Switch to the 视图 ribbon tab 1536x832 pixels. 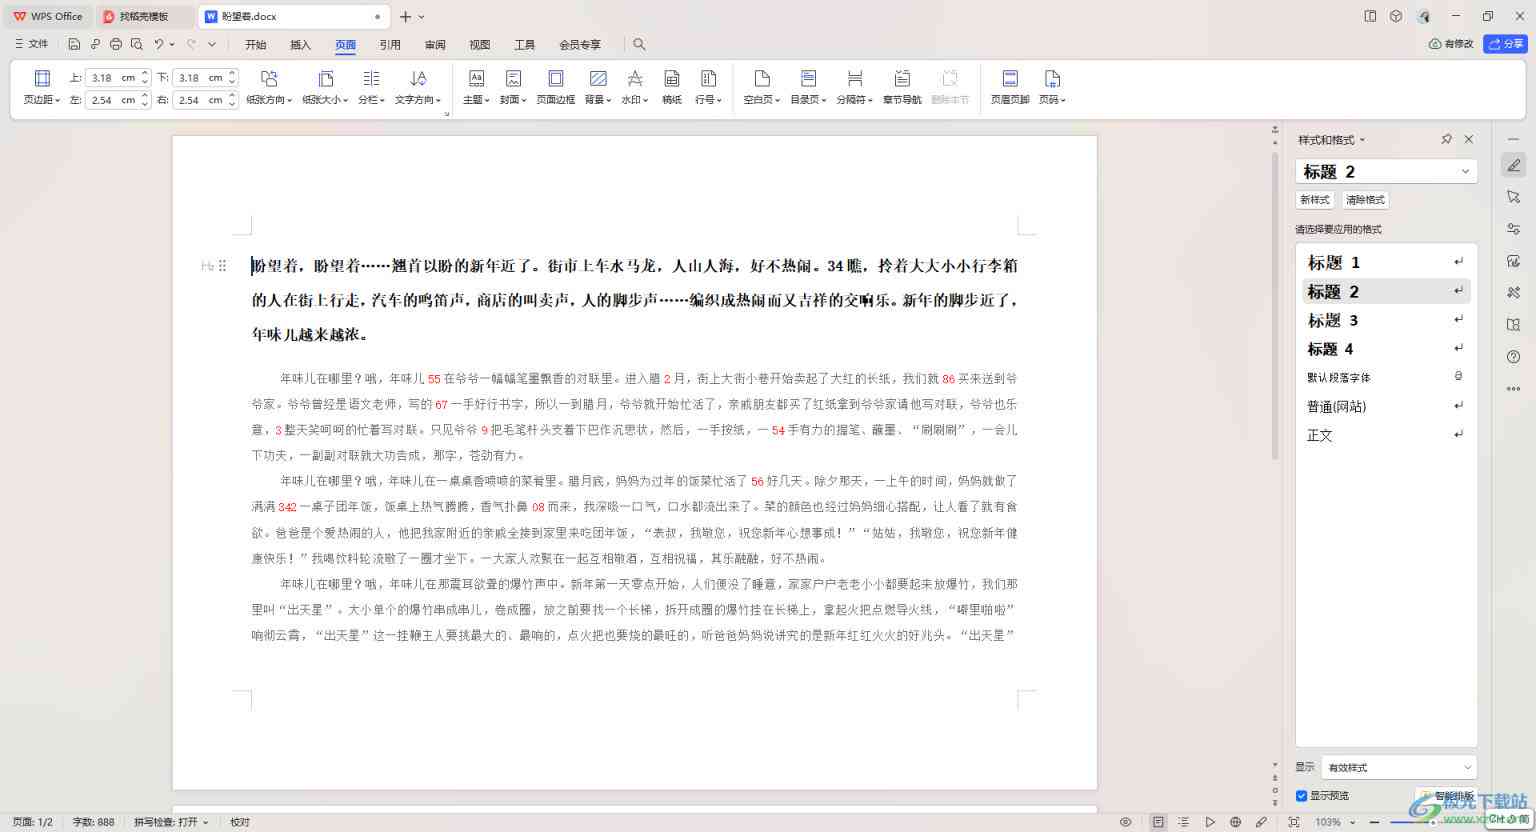(480, 44)
